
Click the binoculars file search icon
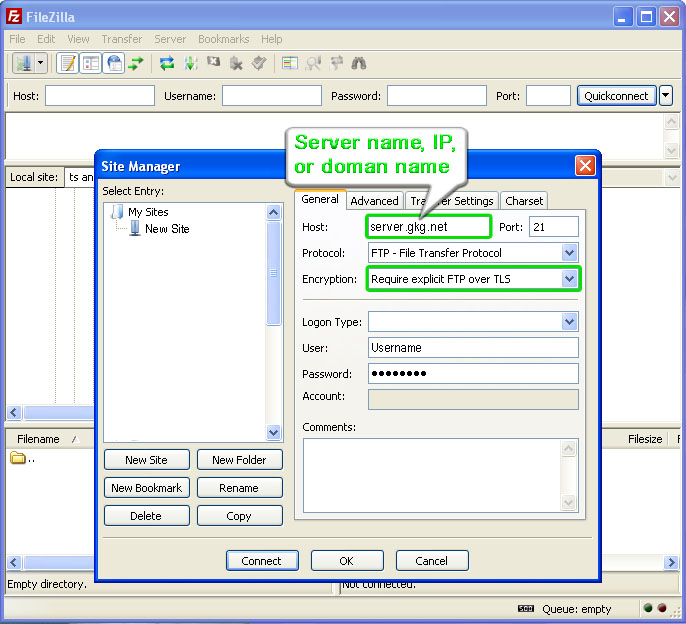(359, 63)
